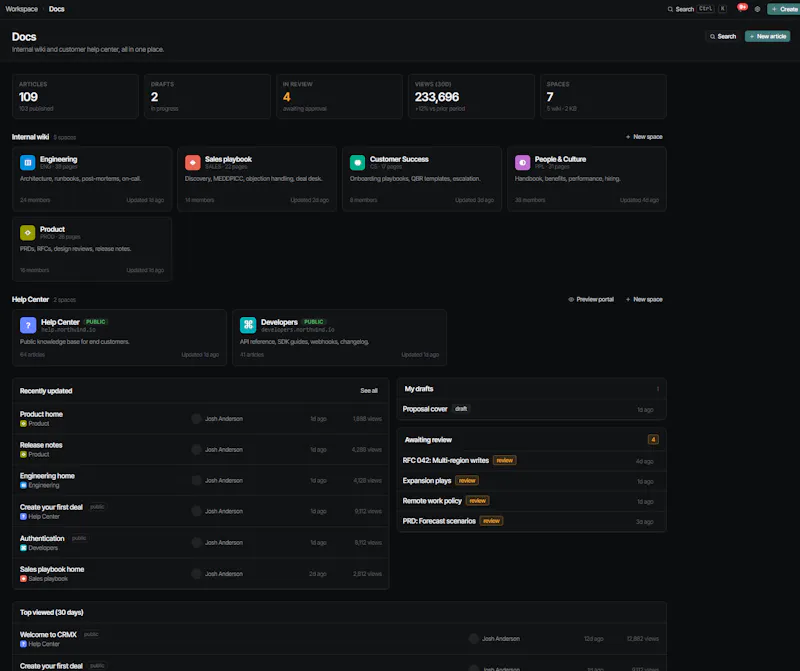Open Expansion plays review item
The image size is (800, 671).
[427, 481]
